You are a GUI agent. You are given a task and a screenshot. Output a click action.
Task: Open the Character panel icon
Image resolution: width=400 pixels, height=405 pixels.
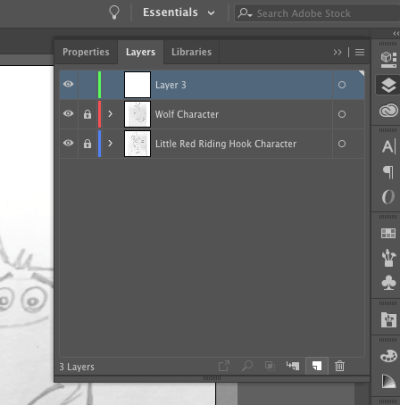(x=388, y=146)
